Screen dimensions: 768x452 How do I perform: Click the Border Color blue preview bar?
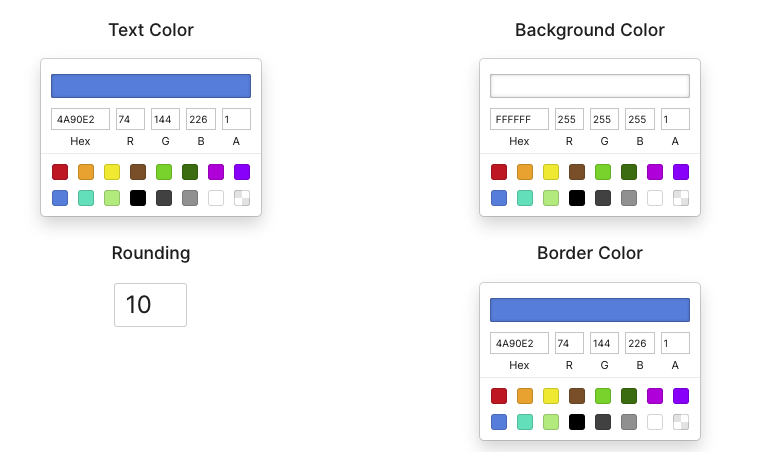(x=590, y=310)
